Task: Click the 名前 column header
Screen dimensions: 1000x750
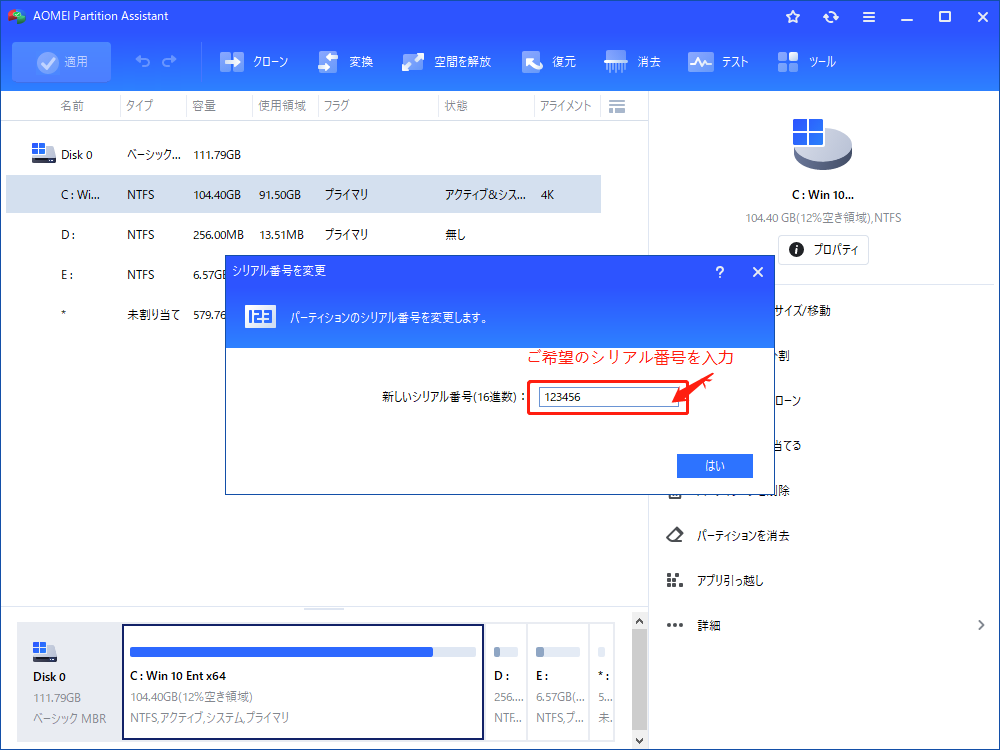Action: click(72, 106)
